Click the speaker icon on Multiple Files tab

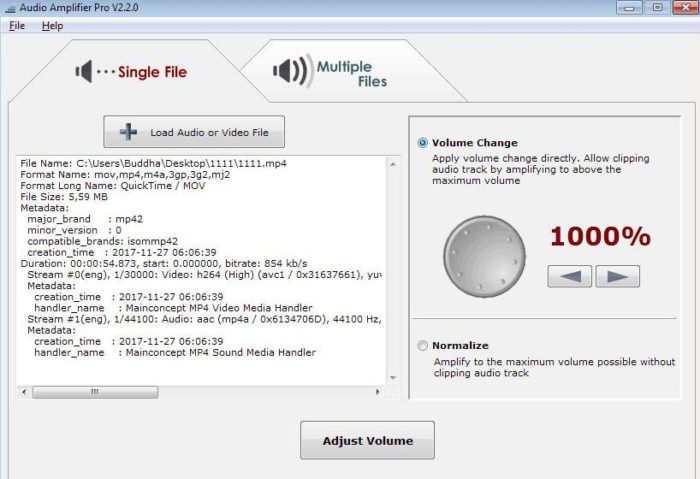pos(290,72)
